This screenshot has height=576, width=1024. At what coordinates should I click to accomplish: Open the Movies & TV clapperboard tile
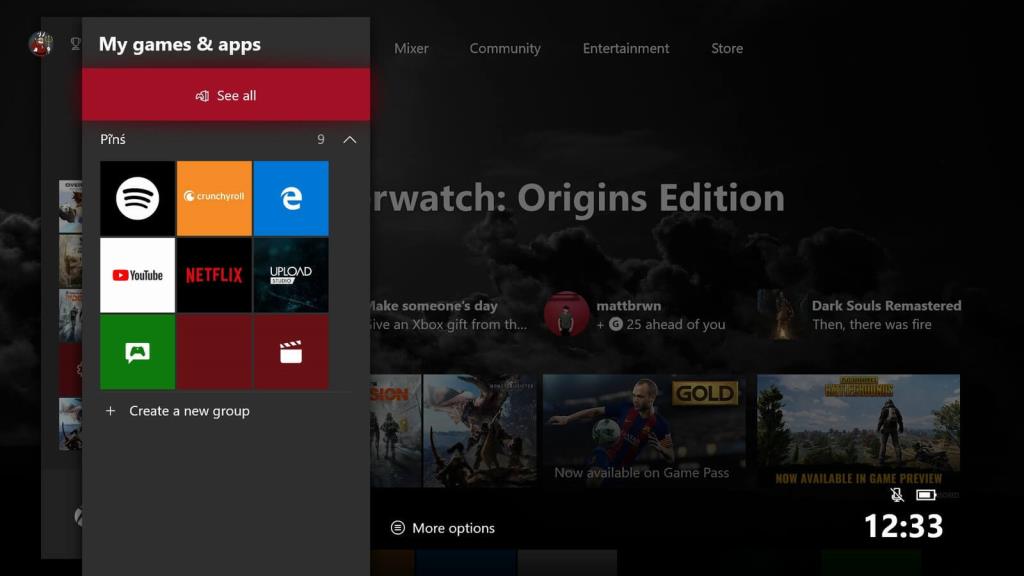click(x=291, y=352)
